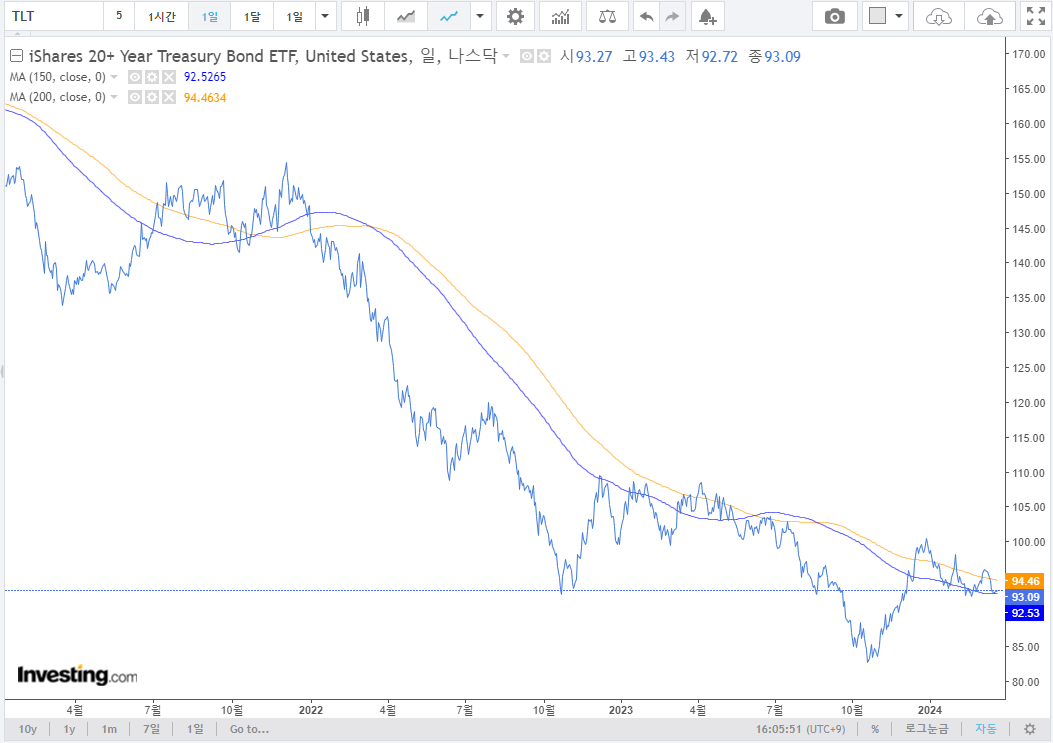Image resolution: width=1053 pixels, height=743 pixels.
Task: Select the 5 minute interval
Action: click(x=119, y=16)
